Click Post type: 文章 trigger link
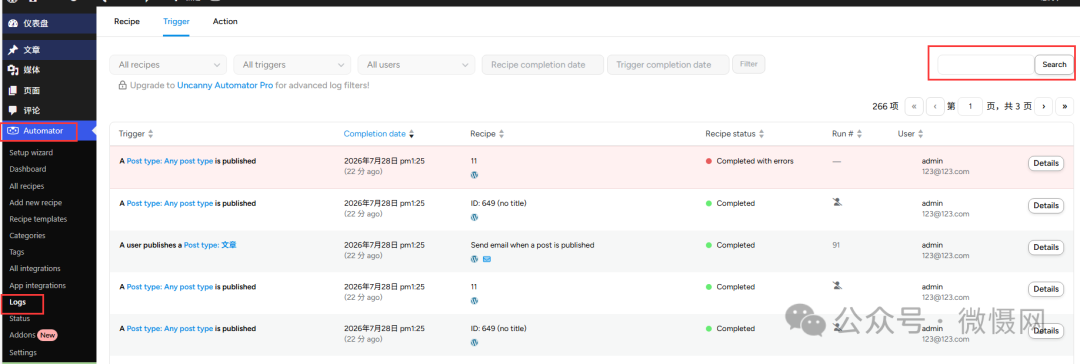Image resolution: width=1080 pixels, height=364 pixels. [210, 245]
